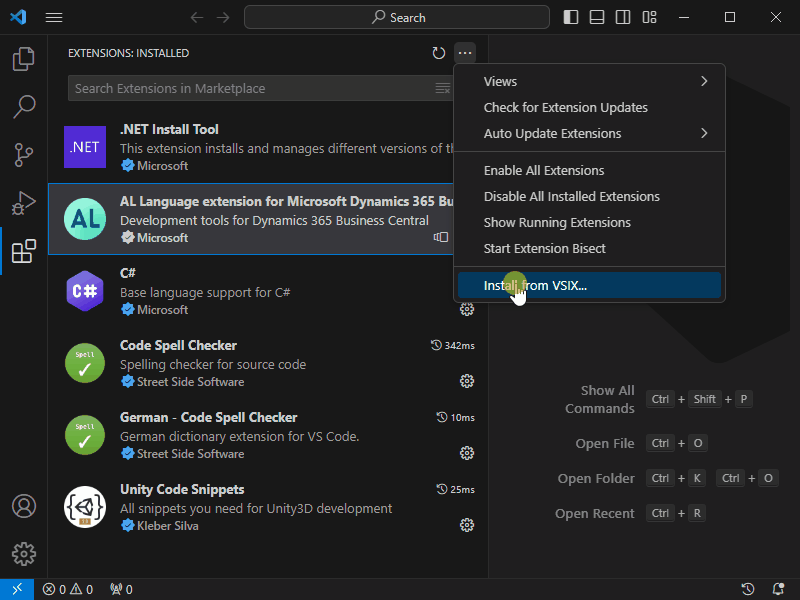This screenshot has width=800, height=600.
Task: Click the Open File label
Action: pos(605,444)
